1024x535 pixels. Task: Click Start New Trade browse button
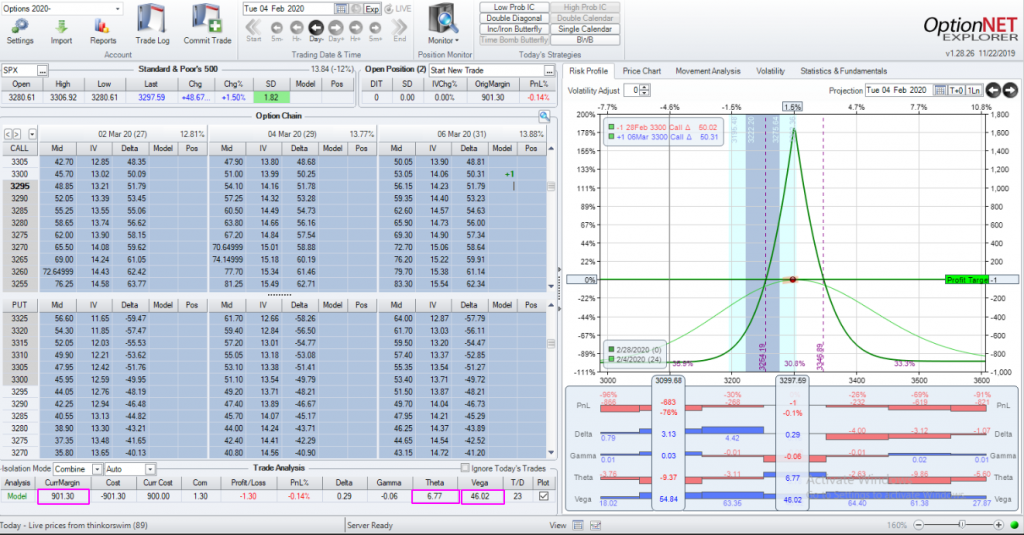coord(549,70)
